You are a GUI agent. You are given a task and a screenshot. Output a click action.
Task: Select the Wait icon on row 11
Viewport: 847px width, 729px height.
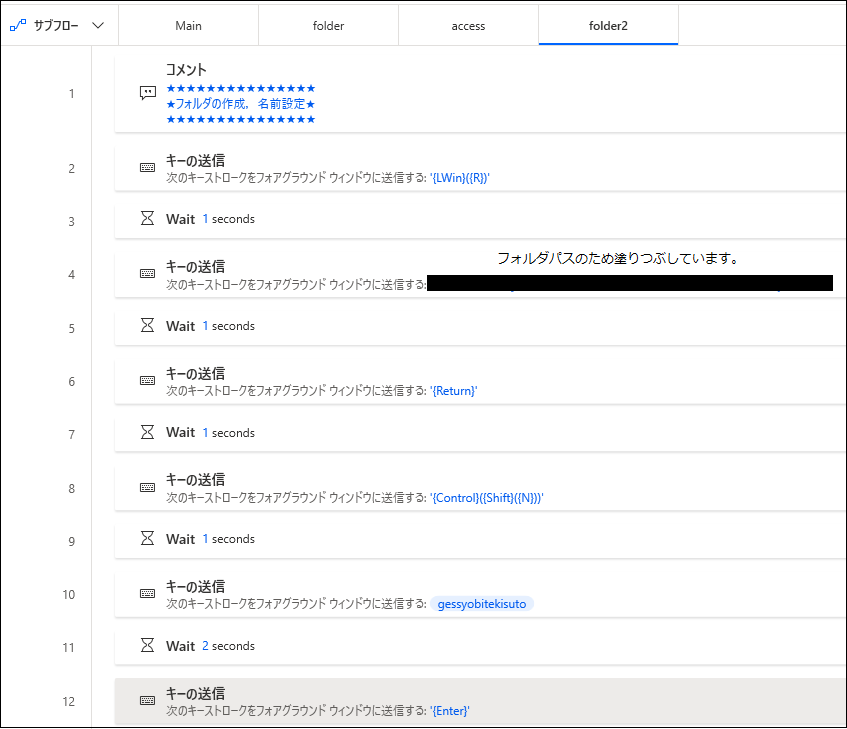point(149,646)
